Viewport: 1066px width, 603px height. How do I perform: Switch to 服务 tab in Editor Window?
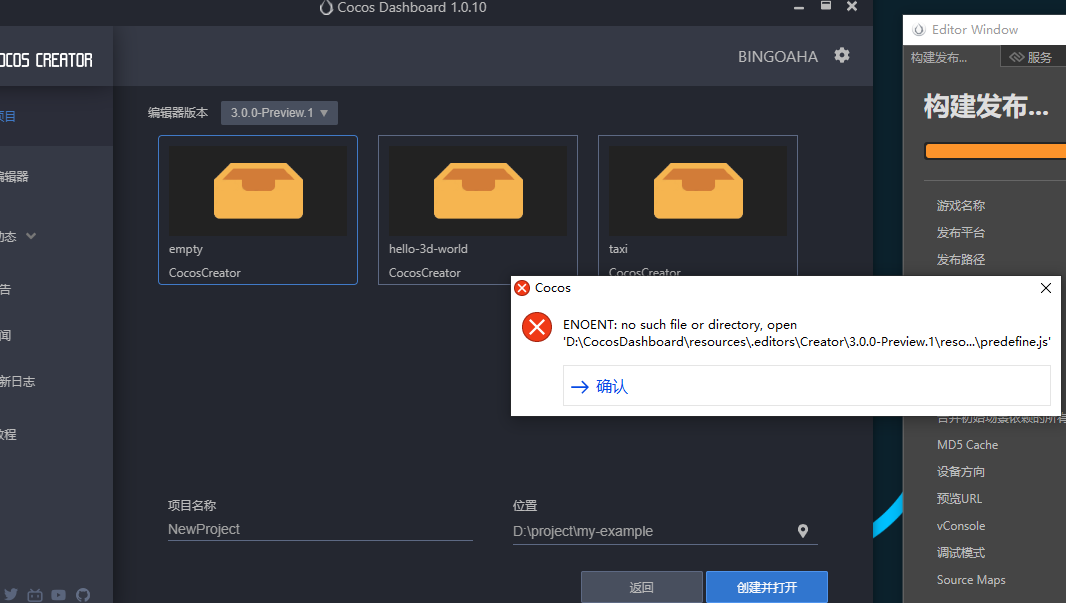[x=1033, y=57]
